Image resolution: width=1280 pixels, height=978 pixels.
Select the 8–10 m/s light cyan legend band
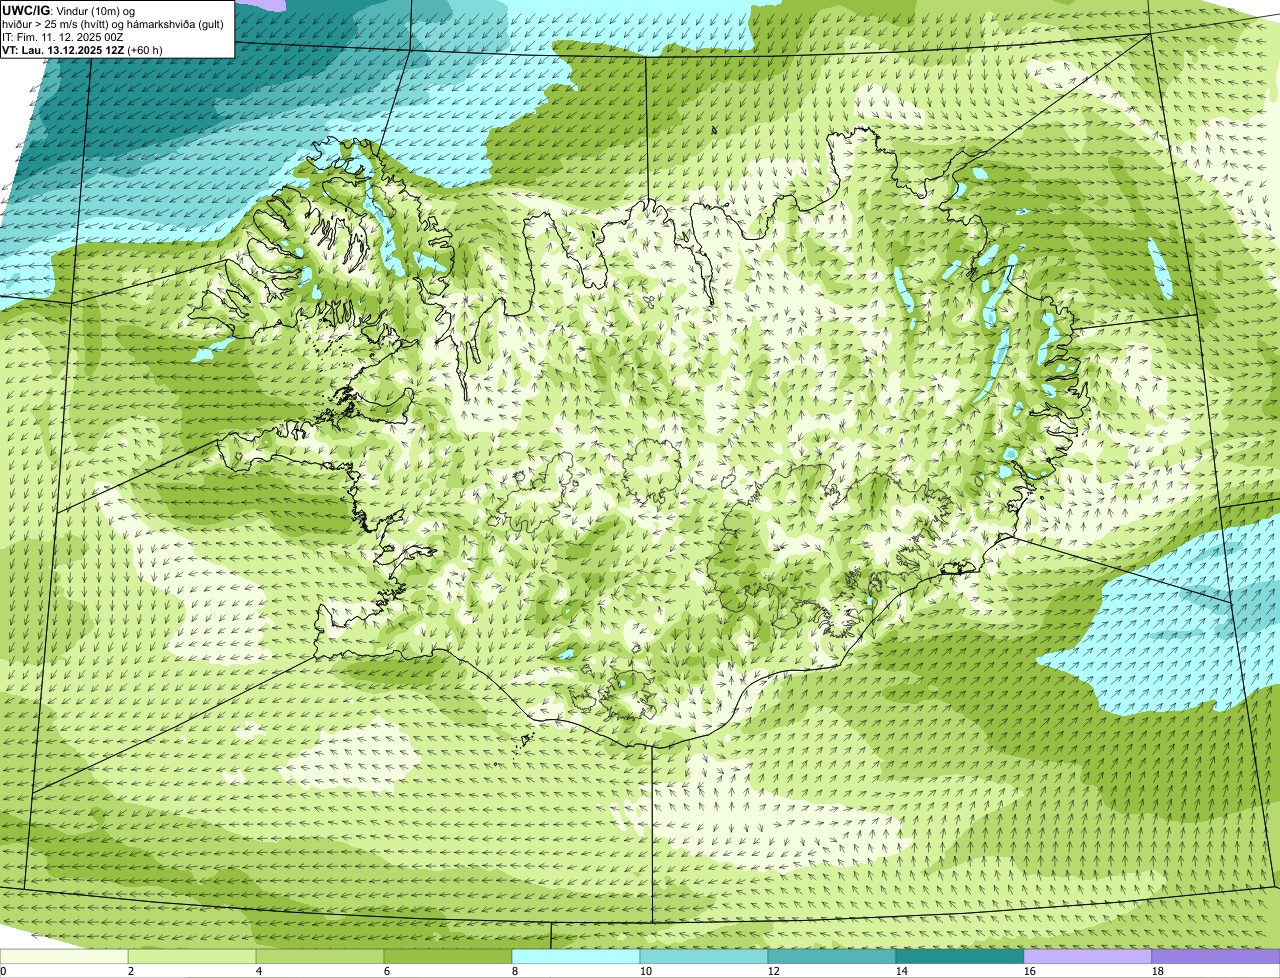click(576, 956)
